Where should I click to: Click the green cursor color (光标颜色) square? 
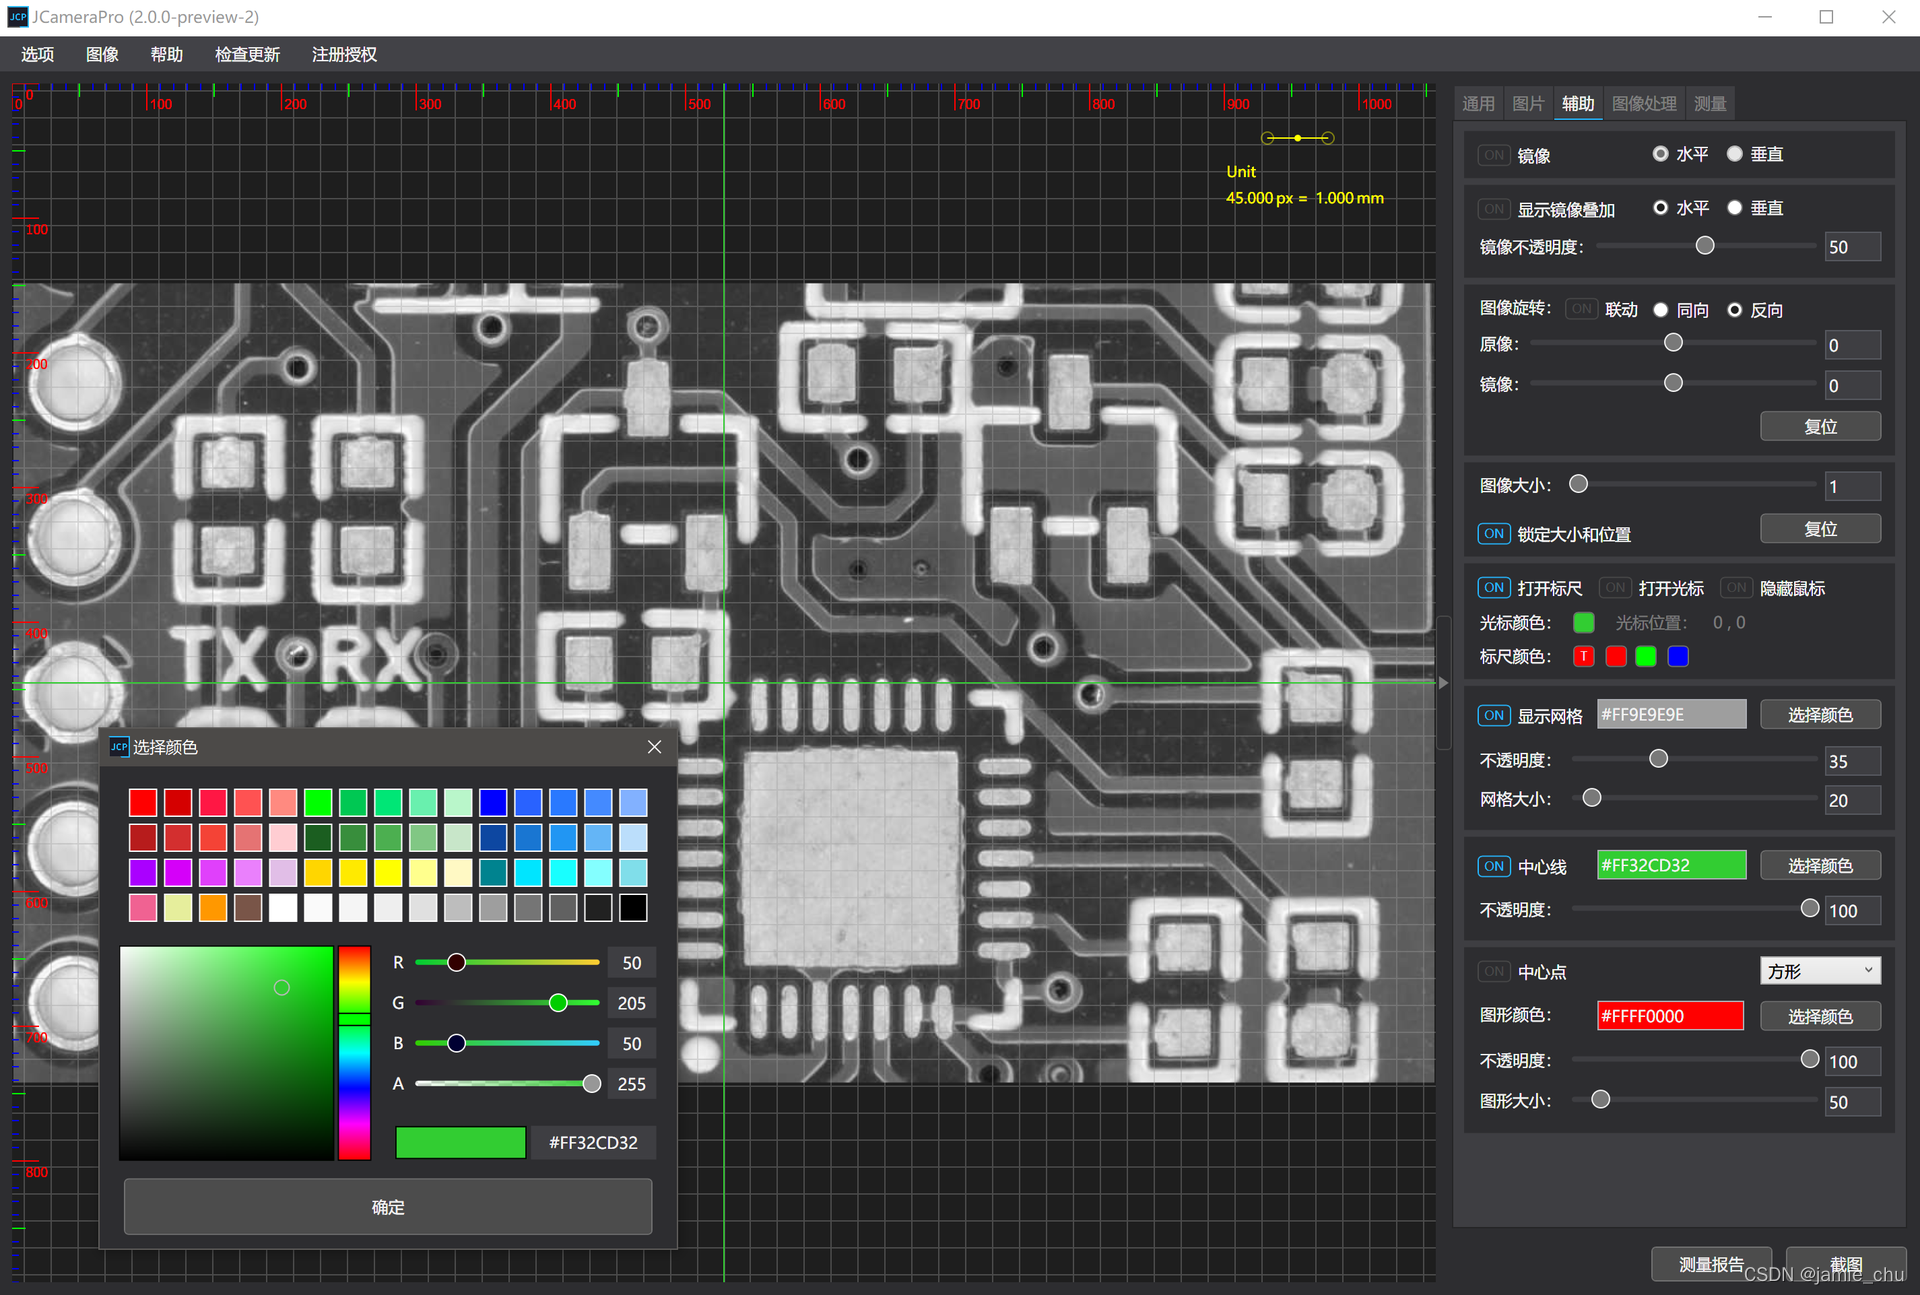[1583, 622]
